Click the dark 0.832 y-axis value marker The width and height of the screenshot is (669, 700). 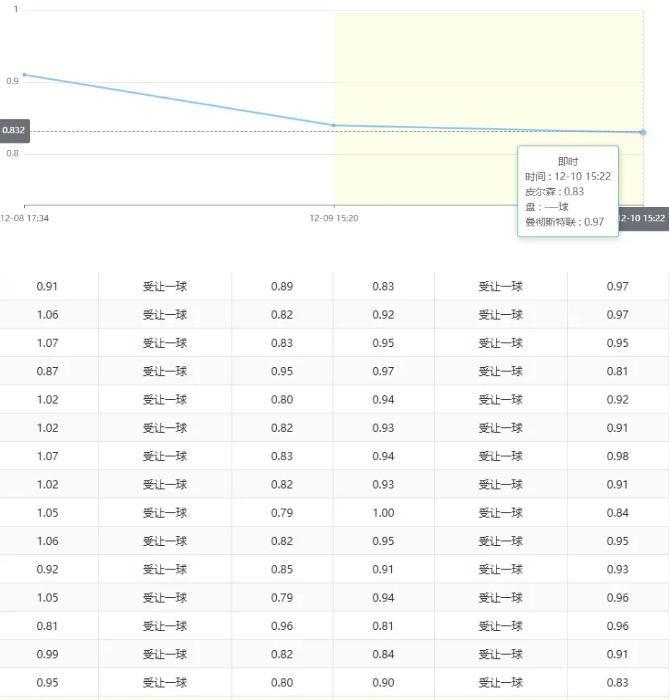coord(15,131)
